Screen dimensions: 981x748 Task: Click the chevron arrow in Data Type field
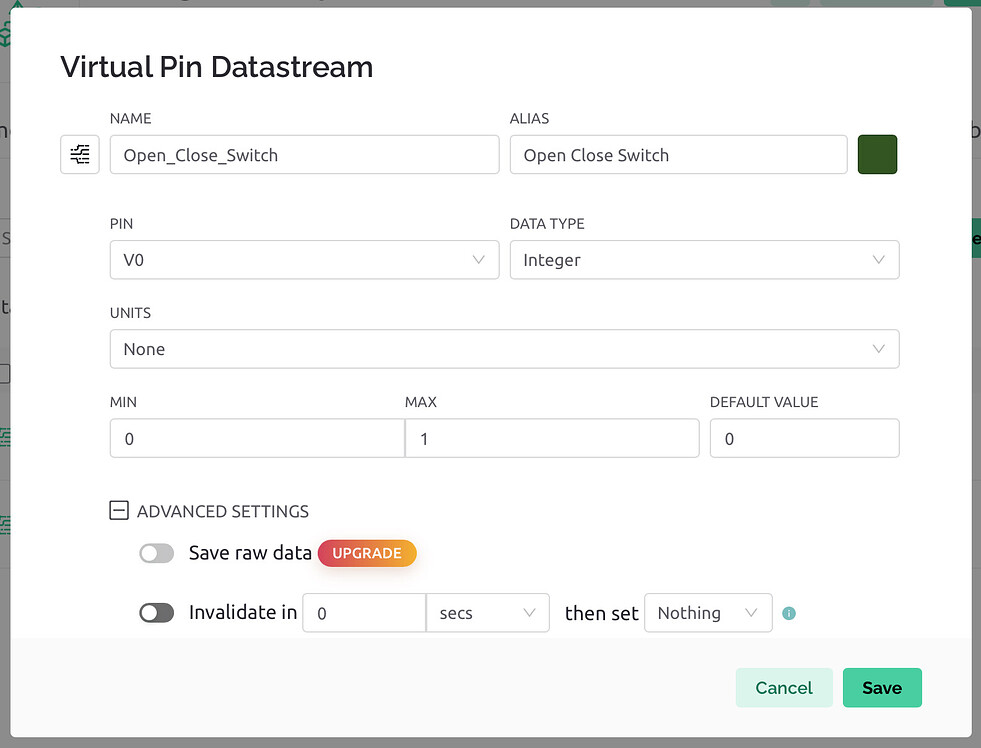(878, 260)
